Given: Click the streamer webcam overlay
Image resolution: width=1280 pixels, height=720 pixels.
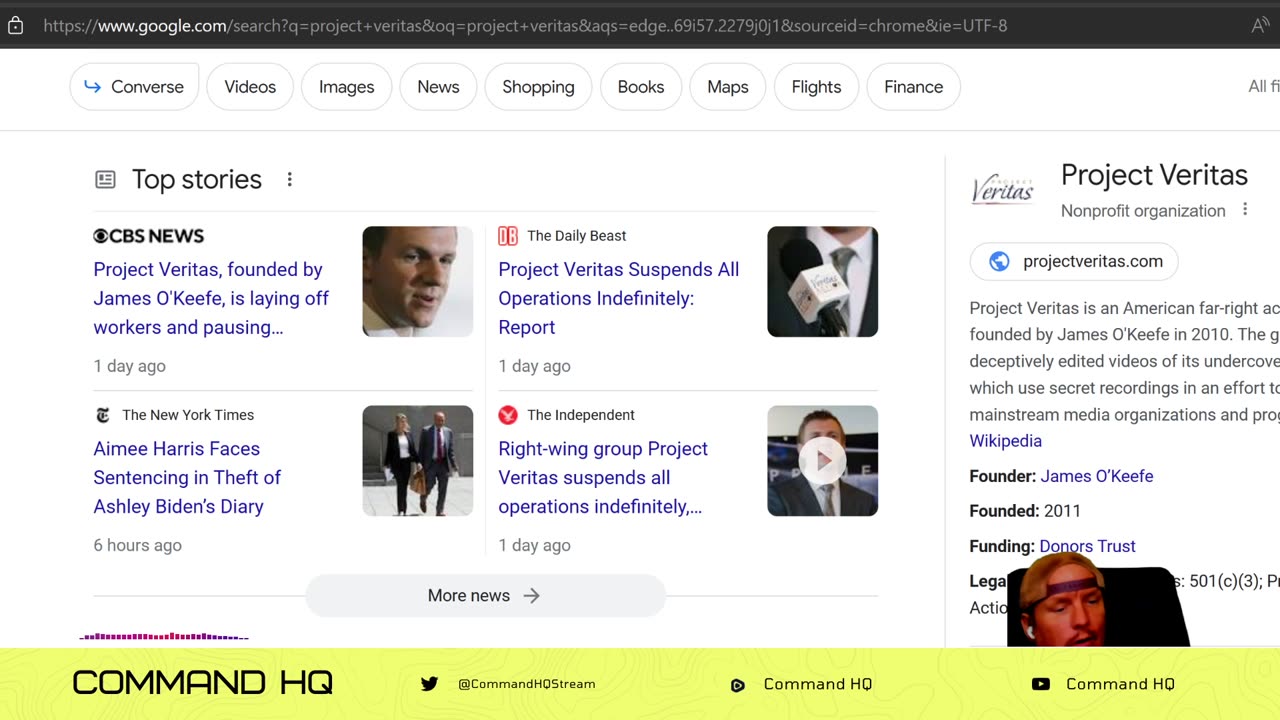Looking at the screenshot, I should tap(1097, 600).
